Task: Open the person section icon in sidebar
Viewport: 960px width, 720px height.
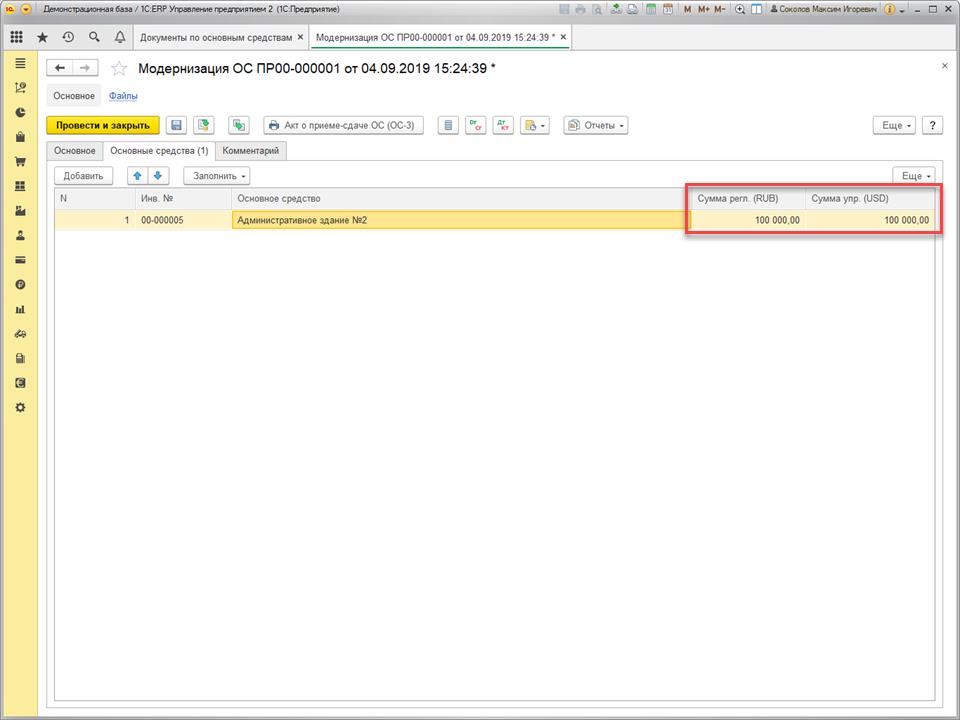Action: click(20, 235)
